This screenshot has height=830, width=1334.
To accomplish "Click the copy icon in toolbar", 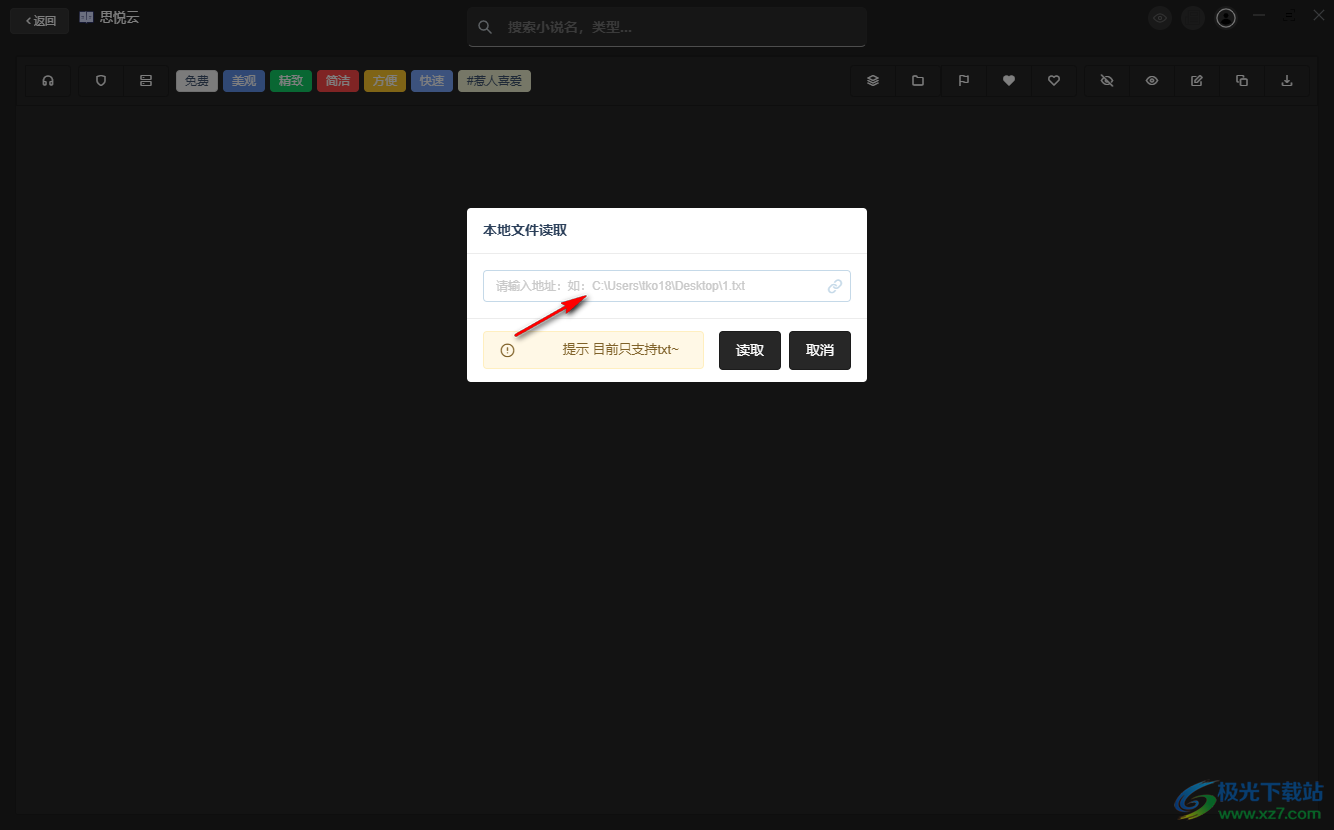I will (x=1242, y=81).
